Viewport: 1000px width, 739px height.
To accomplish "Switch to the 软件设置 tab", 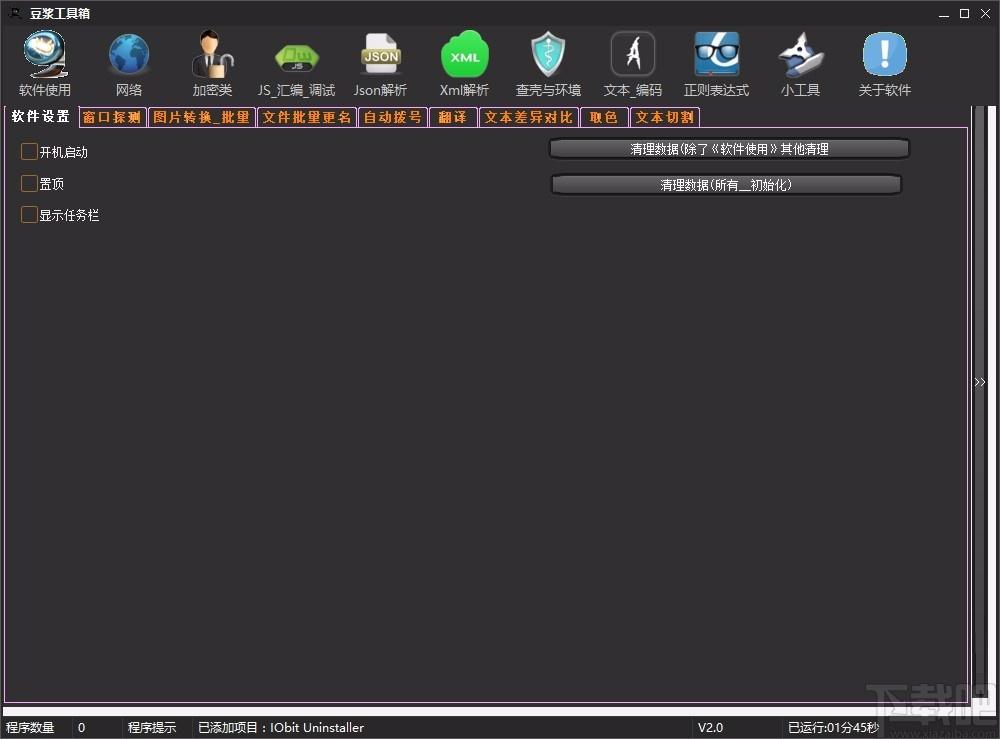I will tap(40, 117).
